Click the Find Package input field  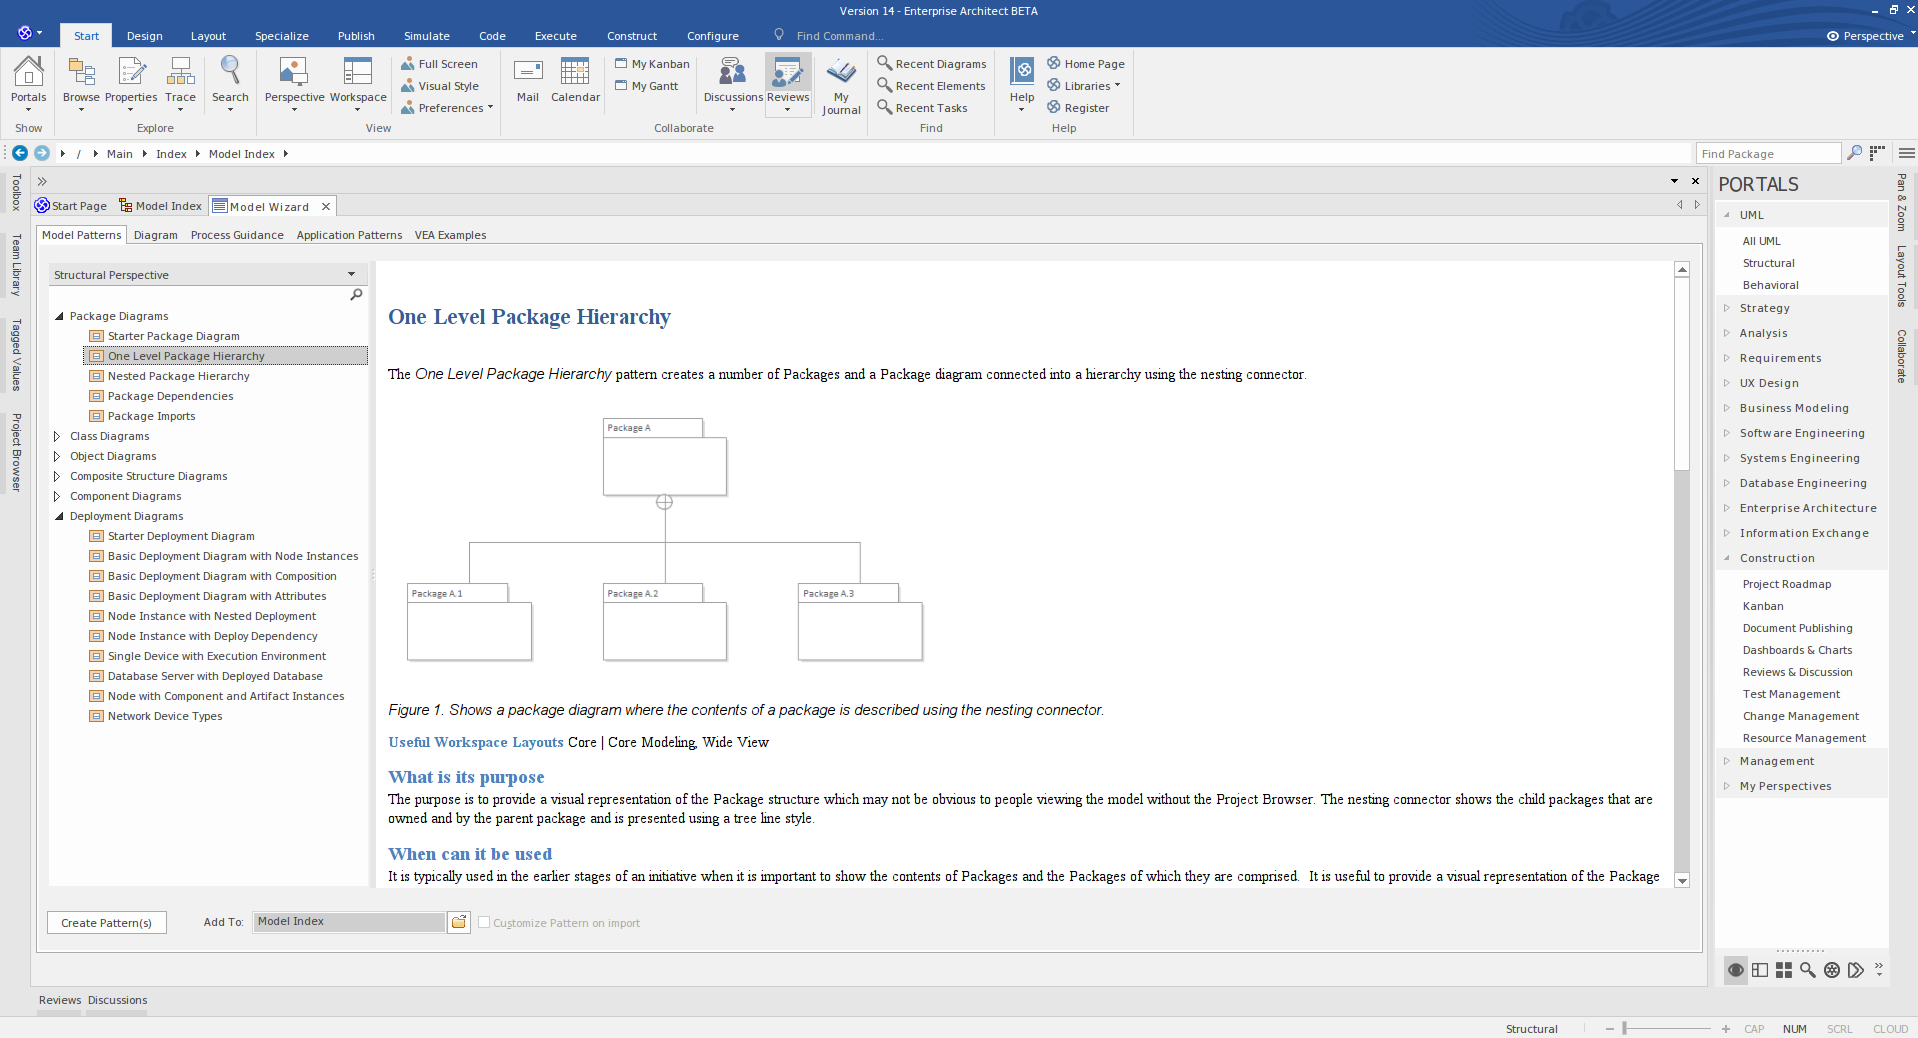click(1767, 154)
